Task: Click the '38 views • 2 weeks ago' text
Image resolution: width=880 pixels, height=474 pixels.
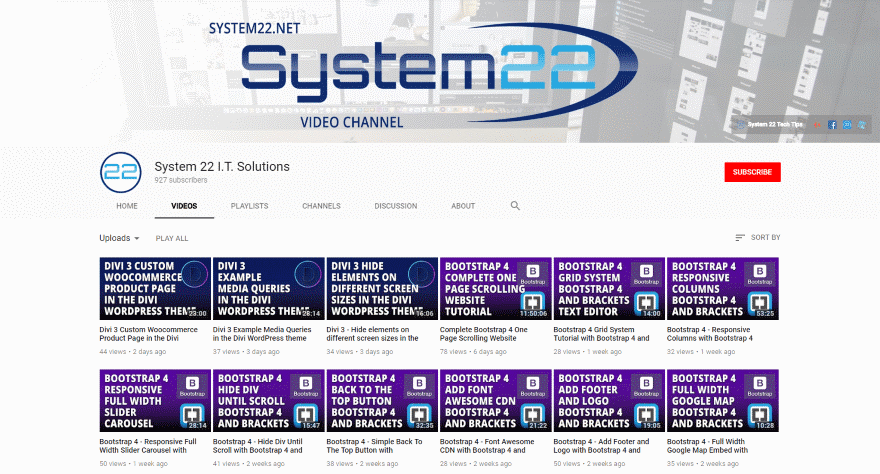Action: tap(363, 463)
